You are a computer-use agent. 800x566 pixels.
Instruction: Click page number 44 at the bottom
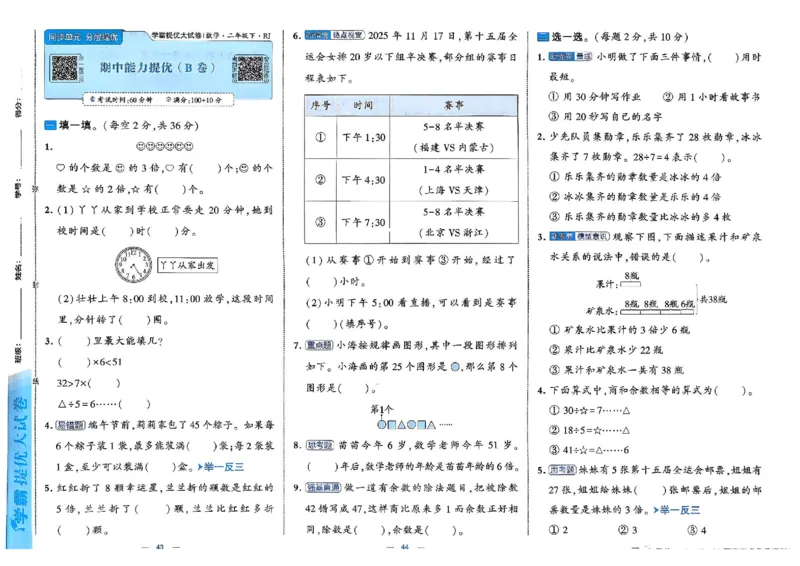tap(405, 547)
